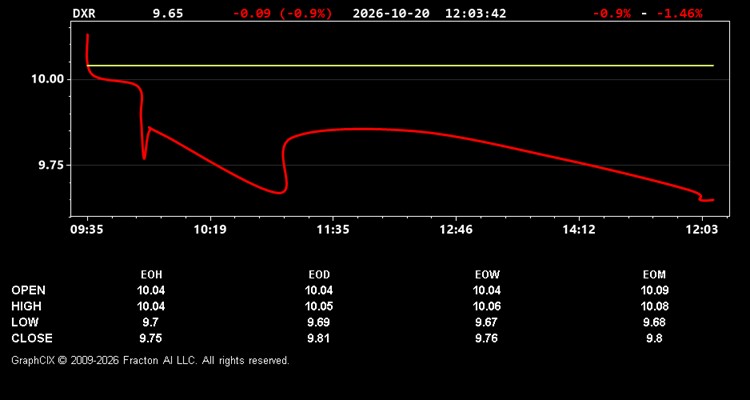This screenshot has width=750, height=400.
Task: Click the EOM column header
Action: pos(654,275)
